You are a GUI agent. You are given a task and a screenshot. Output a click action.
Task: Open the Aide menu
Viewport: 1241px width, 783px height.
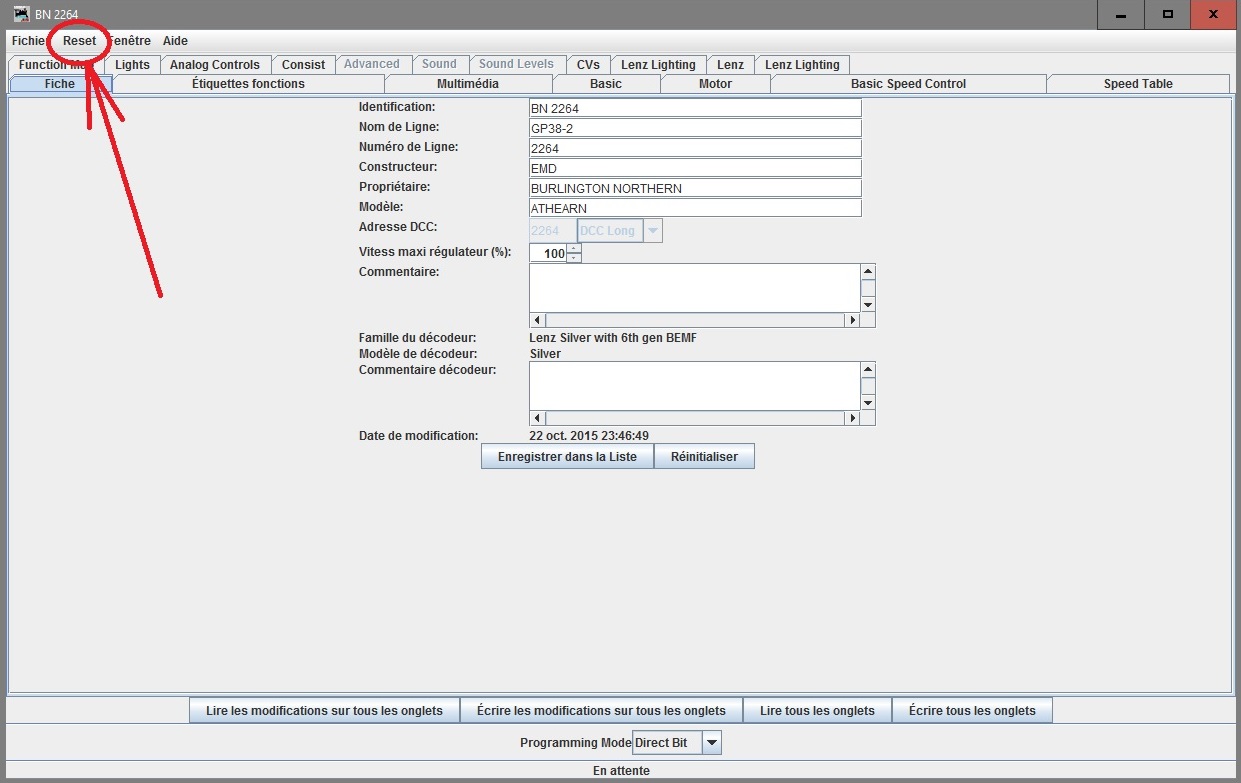tap(175, 41)
